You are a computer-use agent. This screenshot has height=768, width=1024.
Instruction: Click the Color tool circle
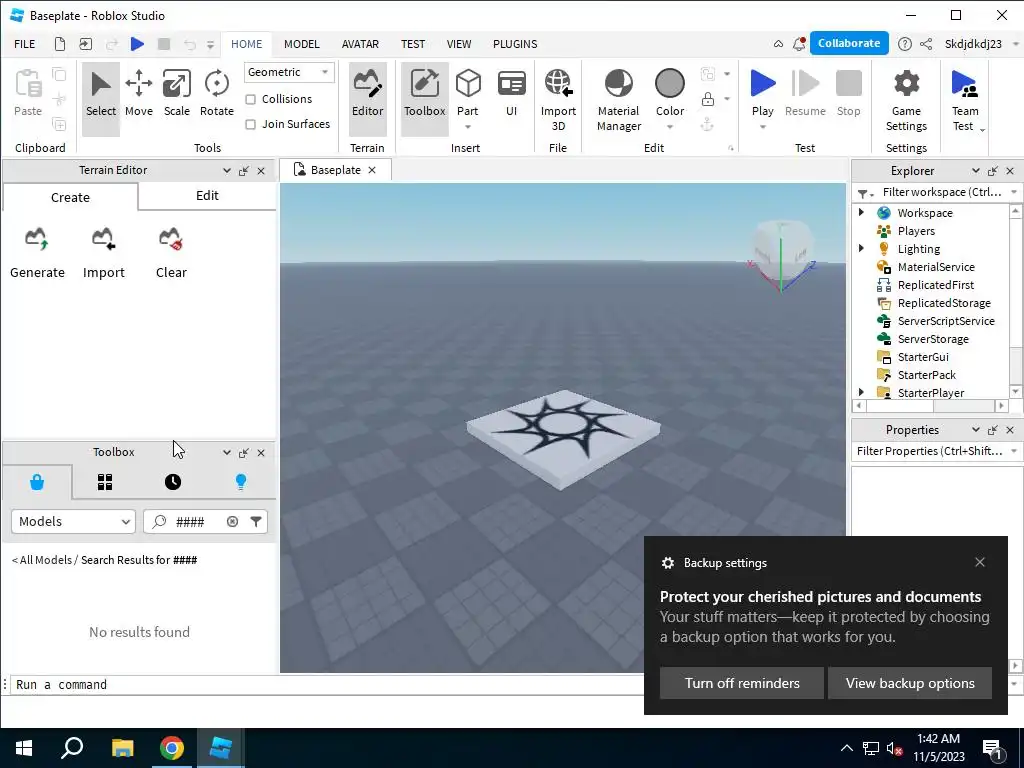pos(669,84)
